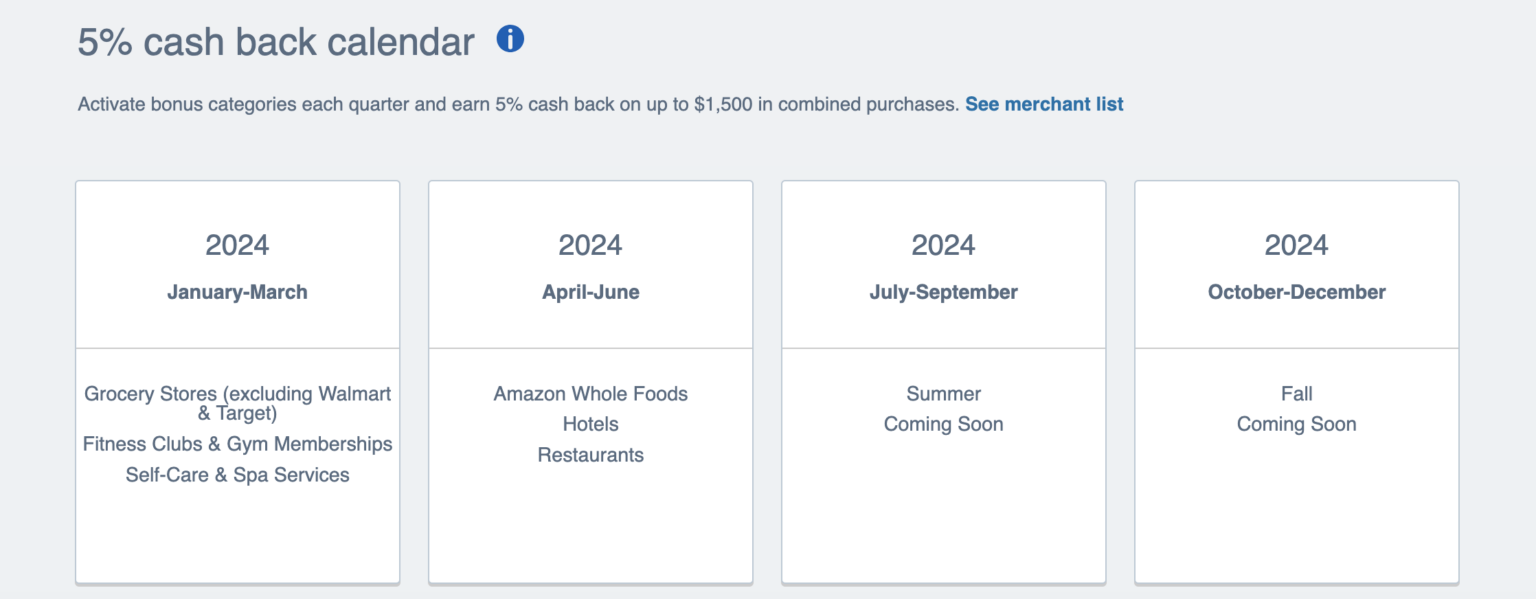Click Amazon Whole Foods category

coord(590,394)
